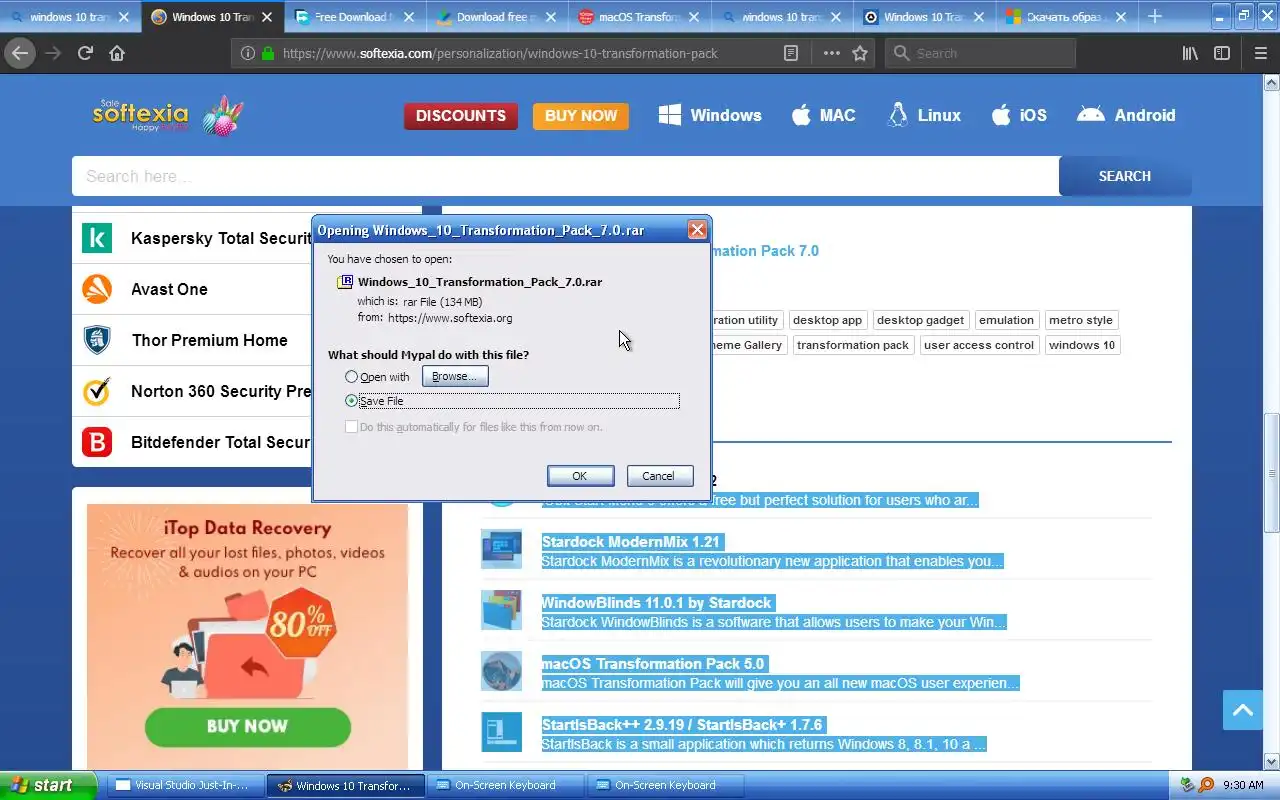1280x800 pixels.
Task: Bookmark this page with the star
Action: pyautogui.click(x=860, y=53)
